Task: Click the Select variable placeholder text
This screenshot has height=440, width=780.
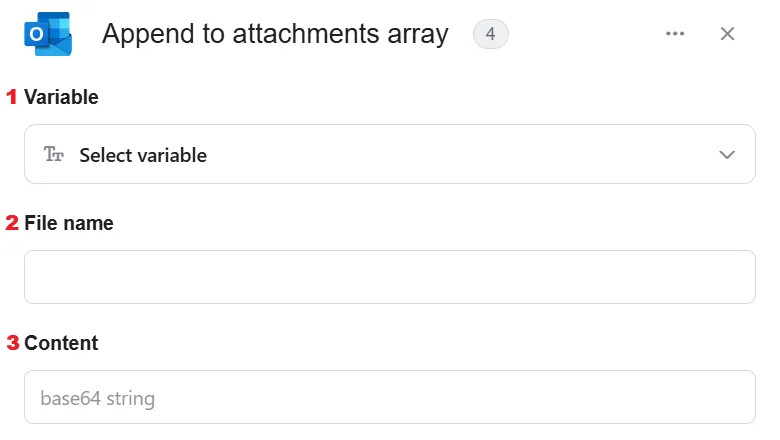Action: click(143, 155)
